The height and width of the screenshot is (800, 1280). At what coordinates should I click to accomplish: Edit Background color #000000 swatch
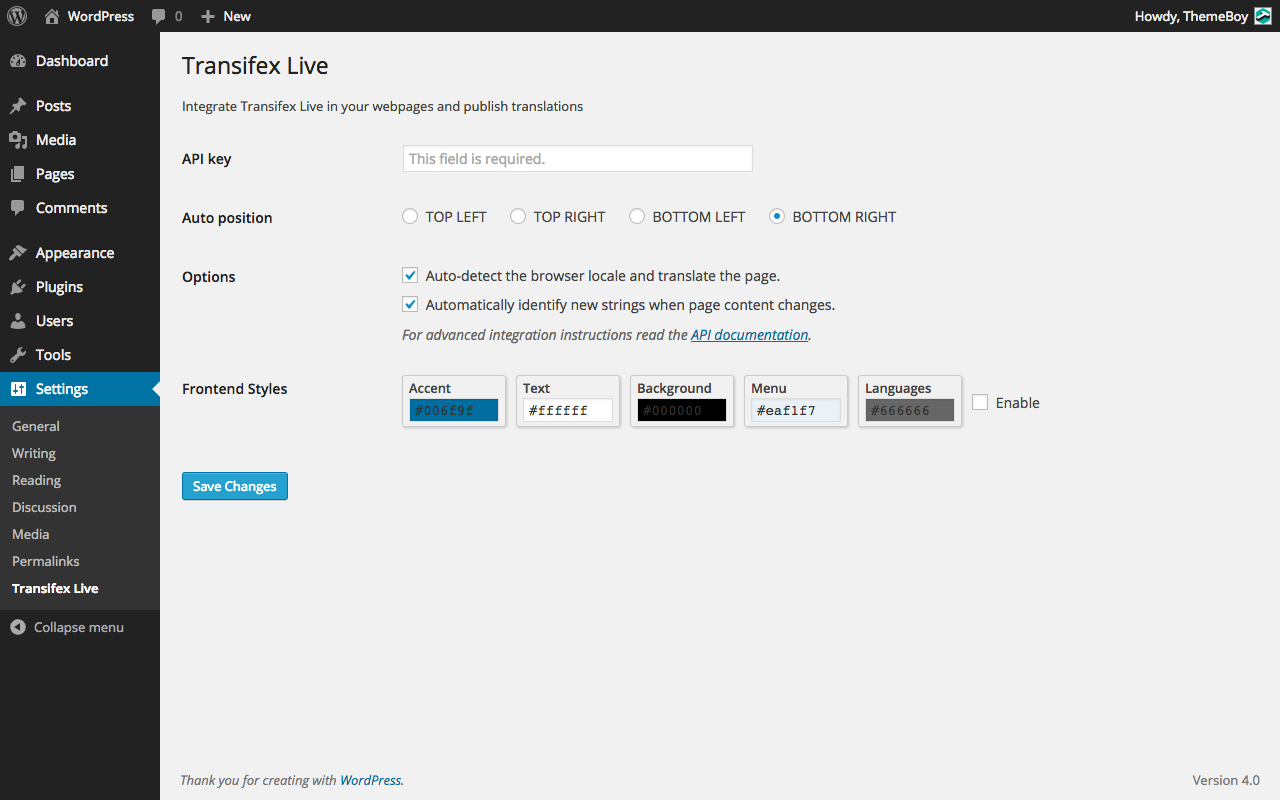(682, 410)
